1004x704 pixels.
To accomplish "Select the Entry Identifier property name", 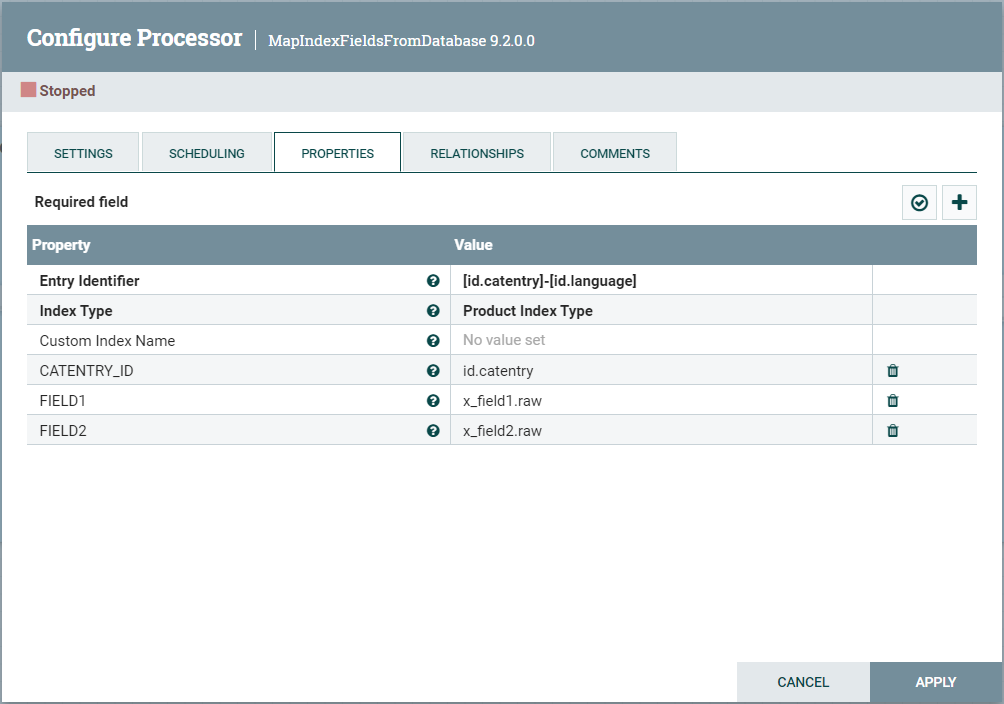I will tap(90, 281).
